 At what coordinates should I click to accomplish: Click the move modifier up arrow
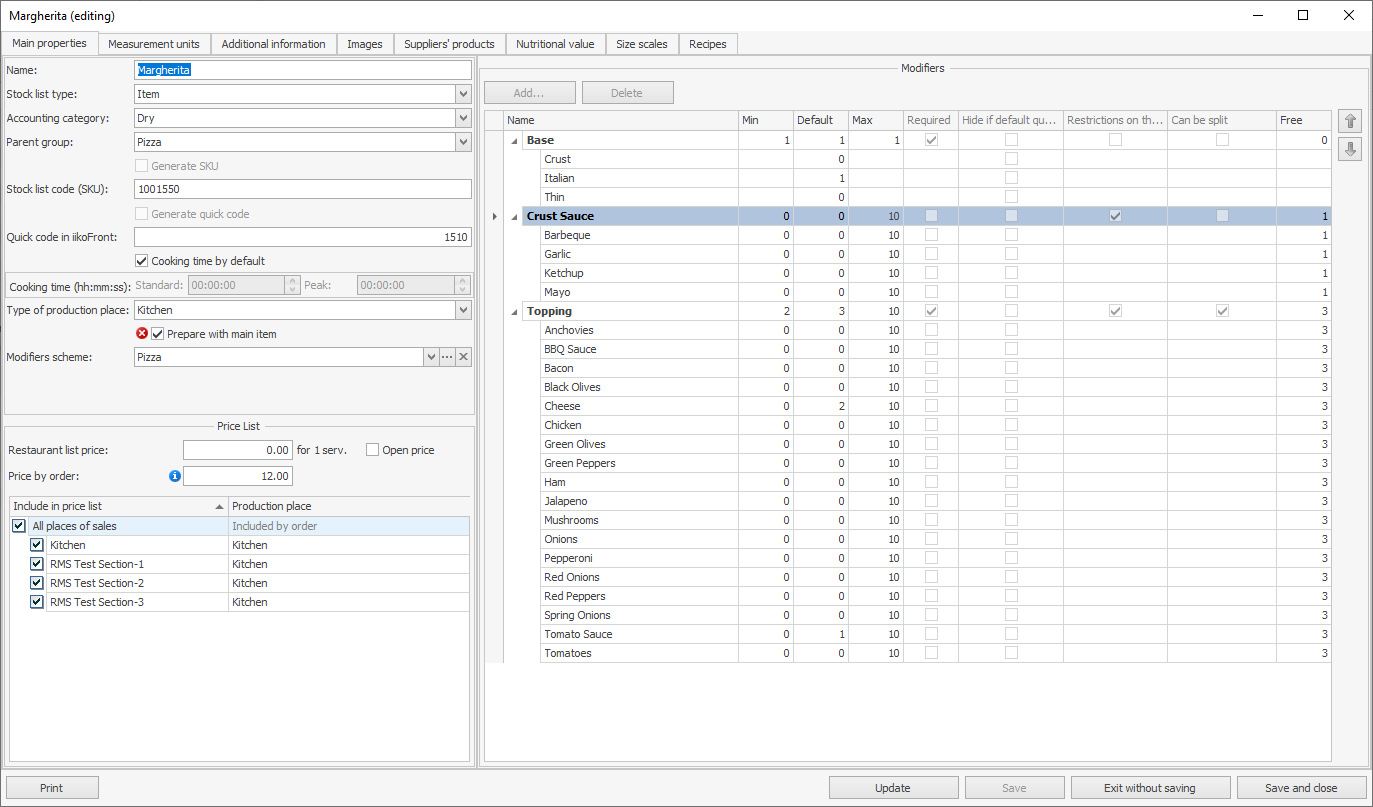coord(1350,121)
